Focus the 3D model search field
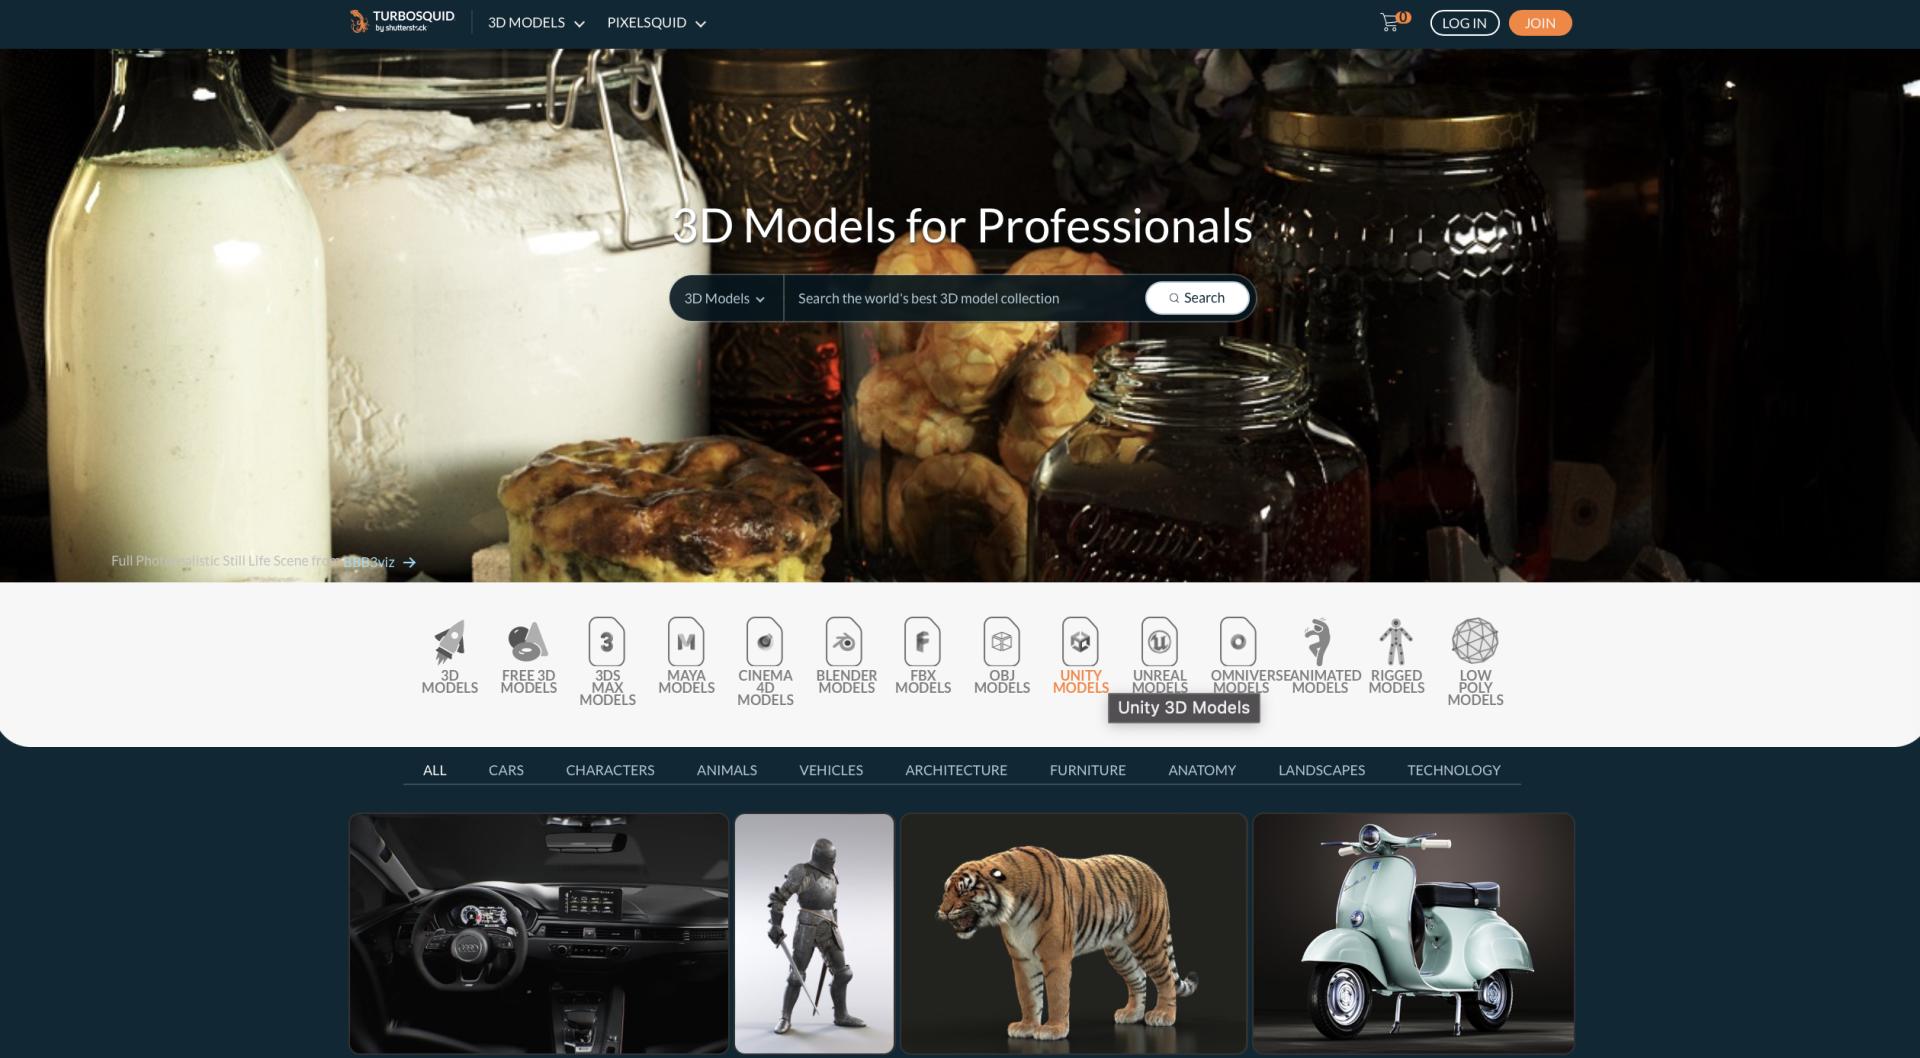The image size is (1920, 1058). tap(963, 298)
